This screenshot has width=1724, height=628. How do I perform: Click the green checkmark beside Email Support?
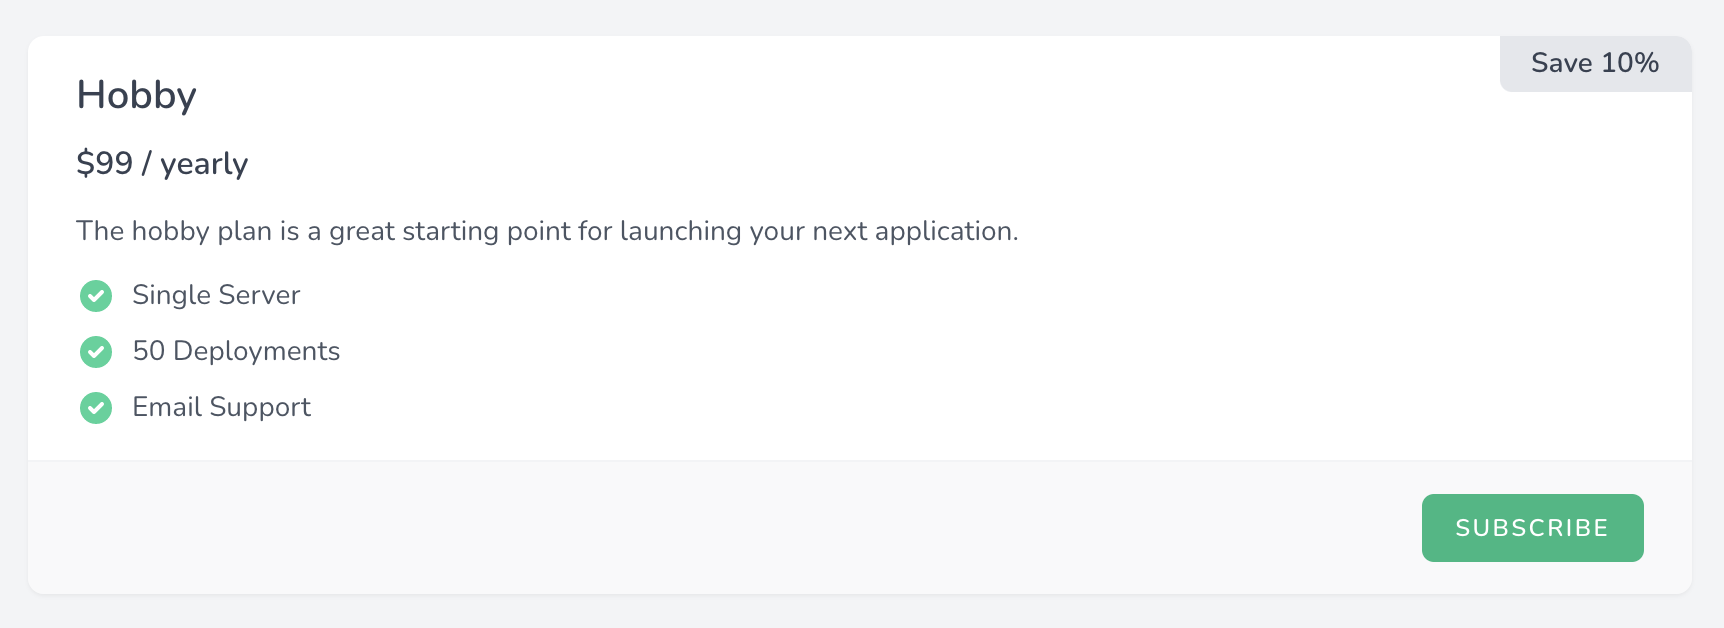tap(96, 408)
